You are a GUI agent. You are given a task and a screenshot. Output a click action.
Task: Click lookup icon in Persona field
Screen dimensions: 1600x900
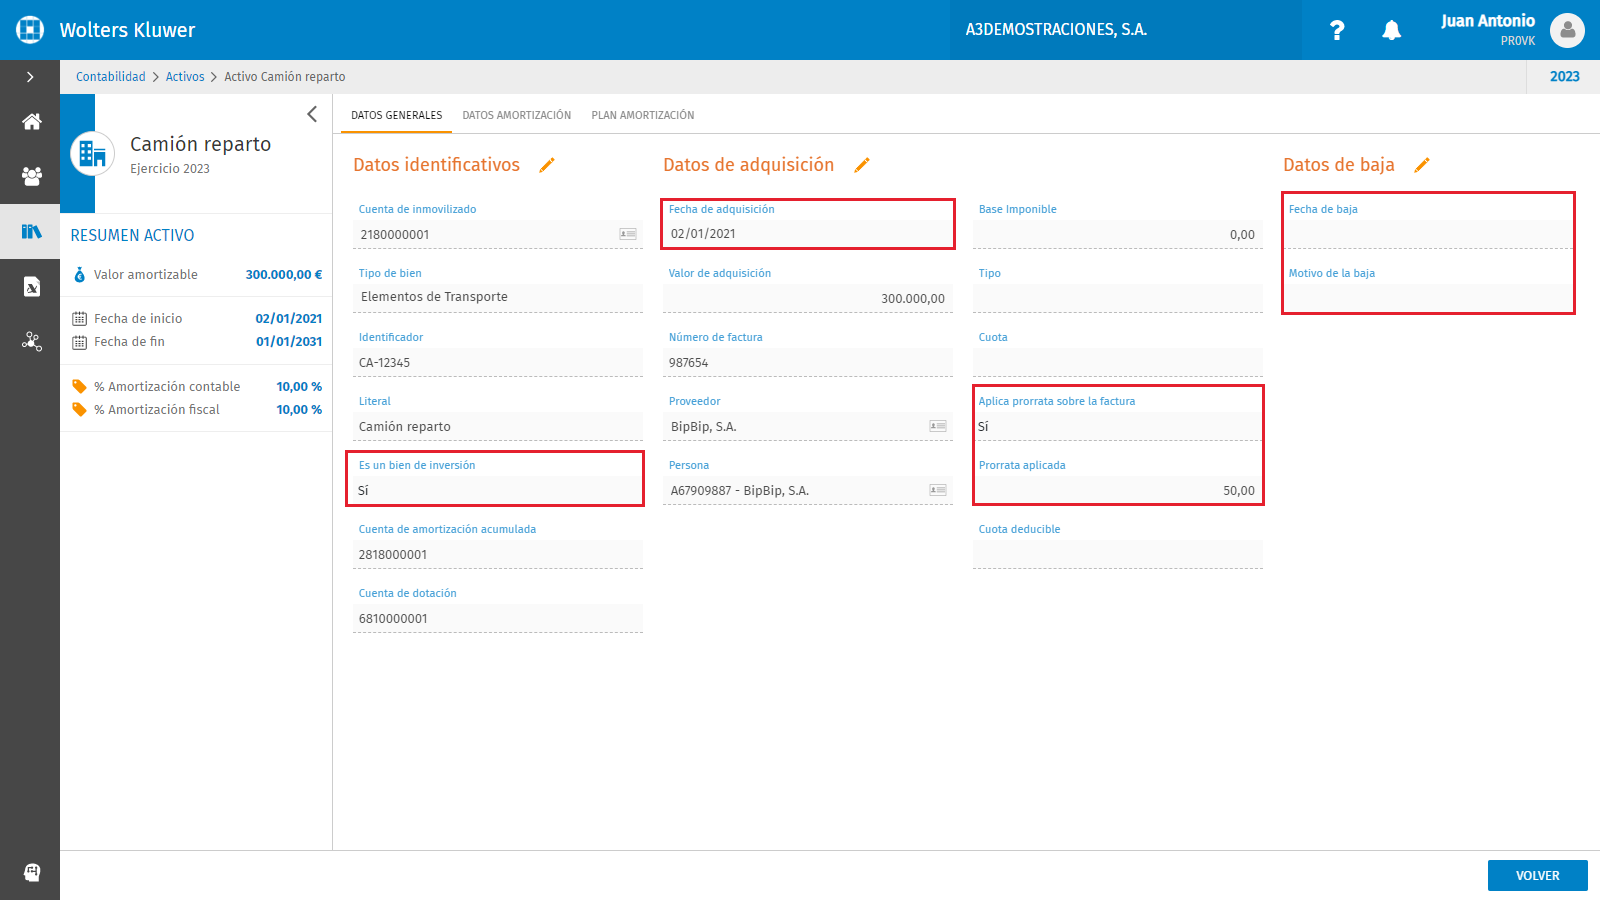coord(938,490)
